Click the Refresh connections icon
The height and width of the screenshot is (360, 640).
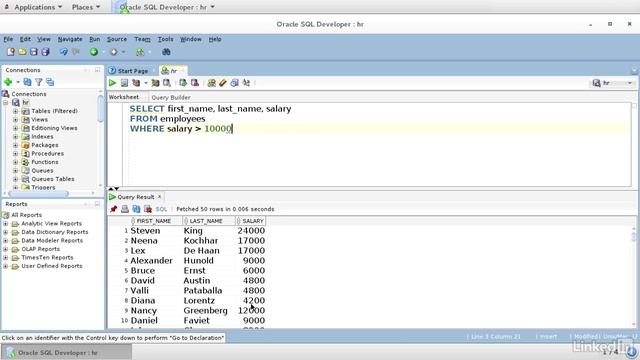27,82
